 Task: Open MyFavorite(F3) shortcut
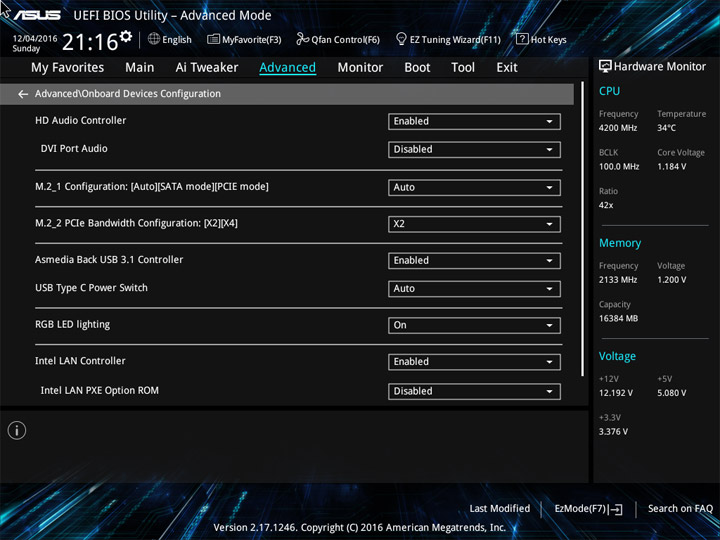pos(244,39)
